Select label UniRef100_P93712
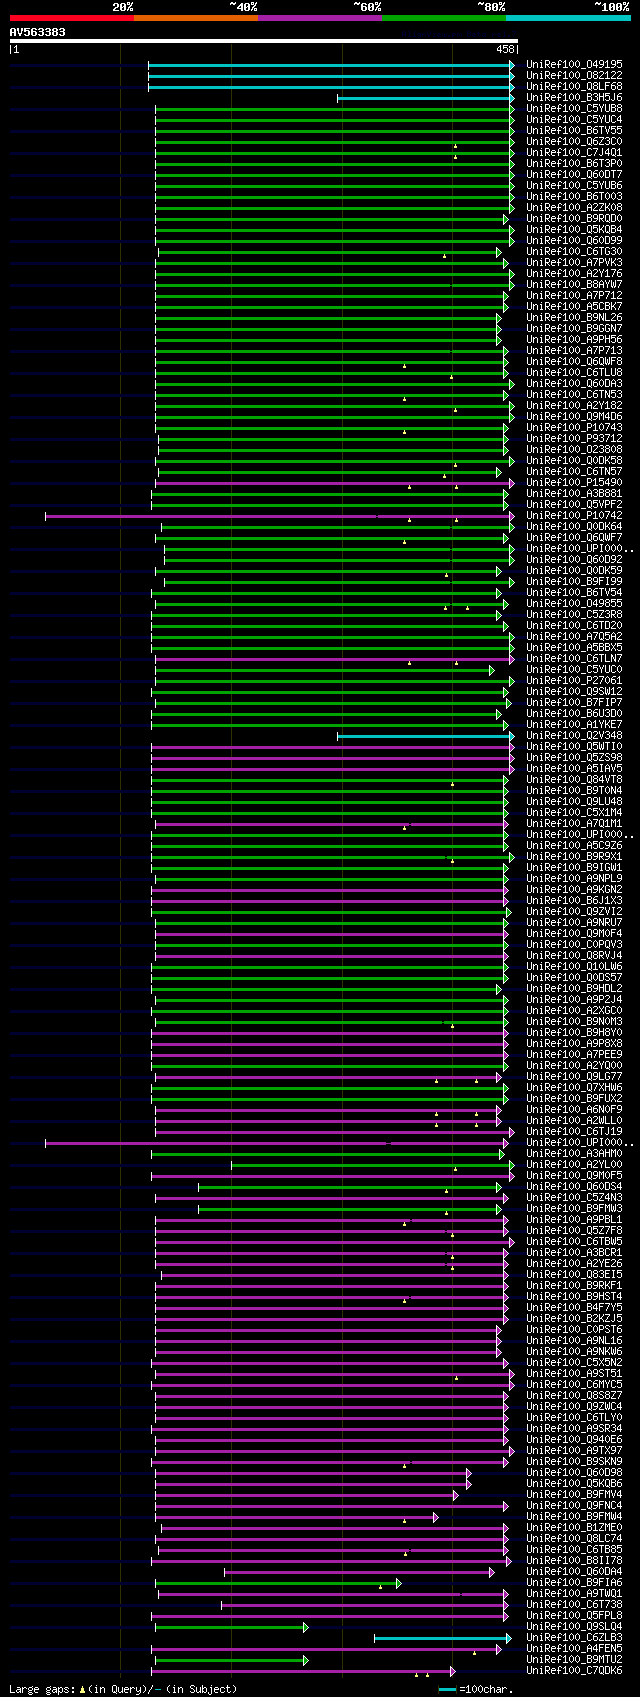This screenshot has height=1697, width=640. [x=574, y=438]
